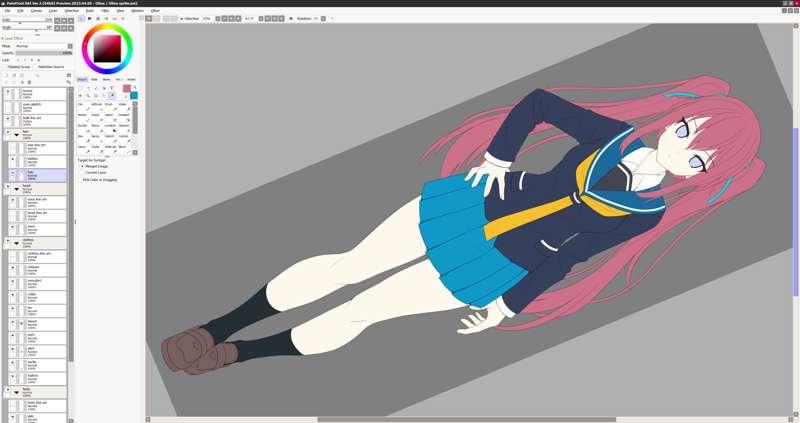This screenshot has width=800, height=423.
Task: Choose the Blur tool
Action: coord(82,139)
